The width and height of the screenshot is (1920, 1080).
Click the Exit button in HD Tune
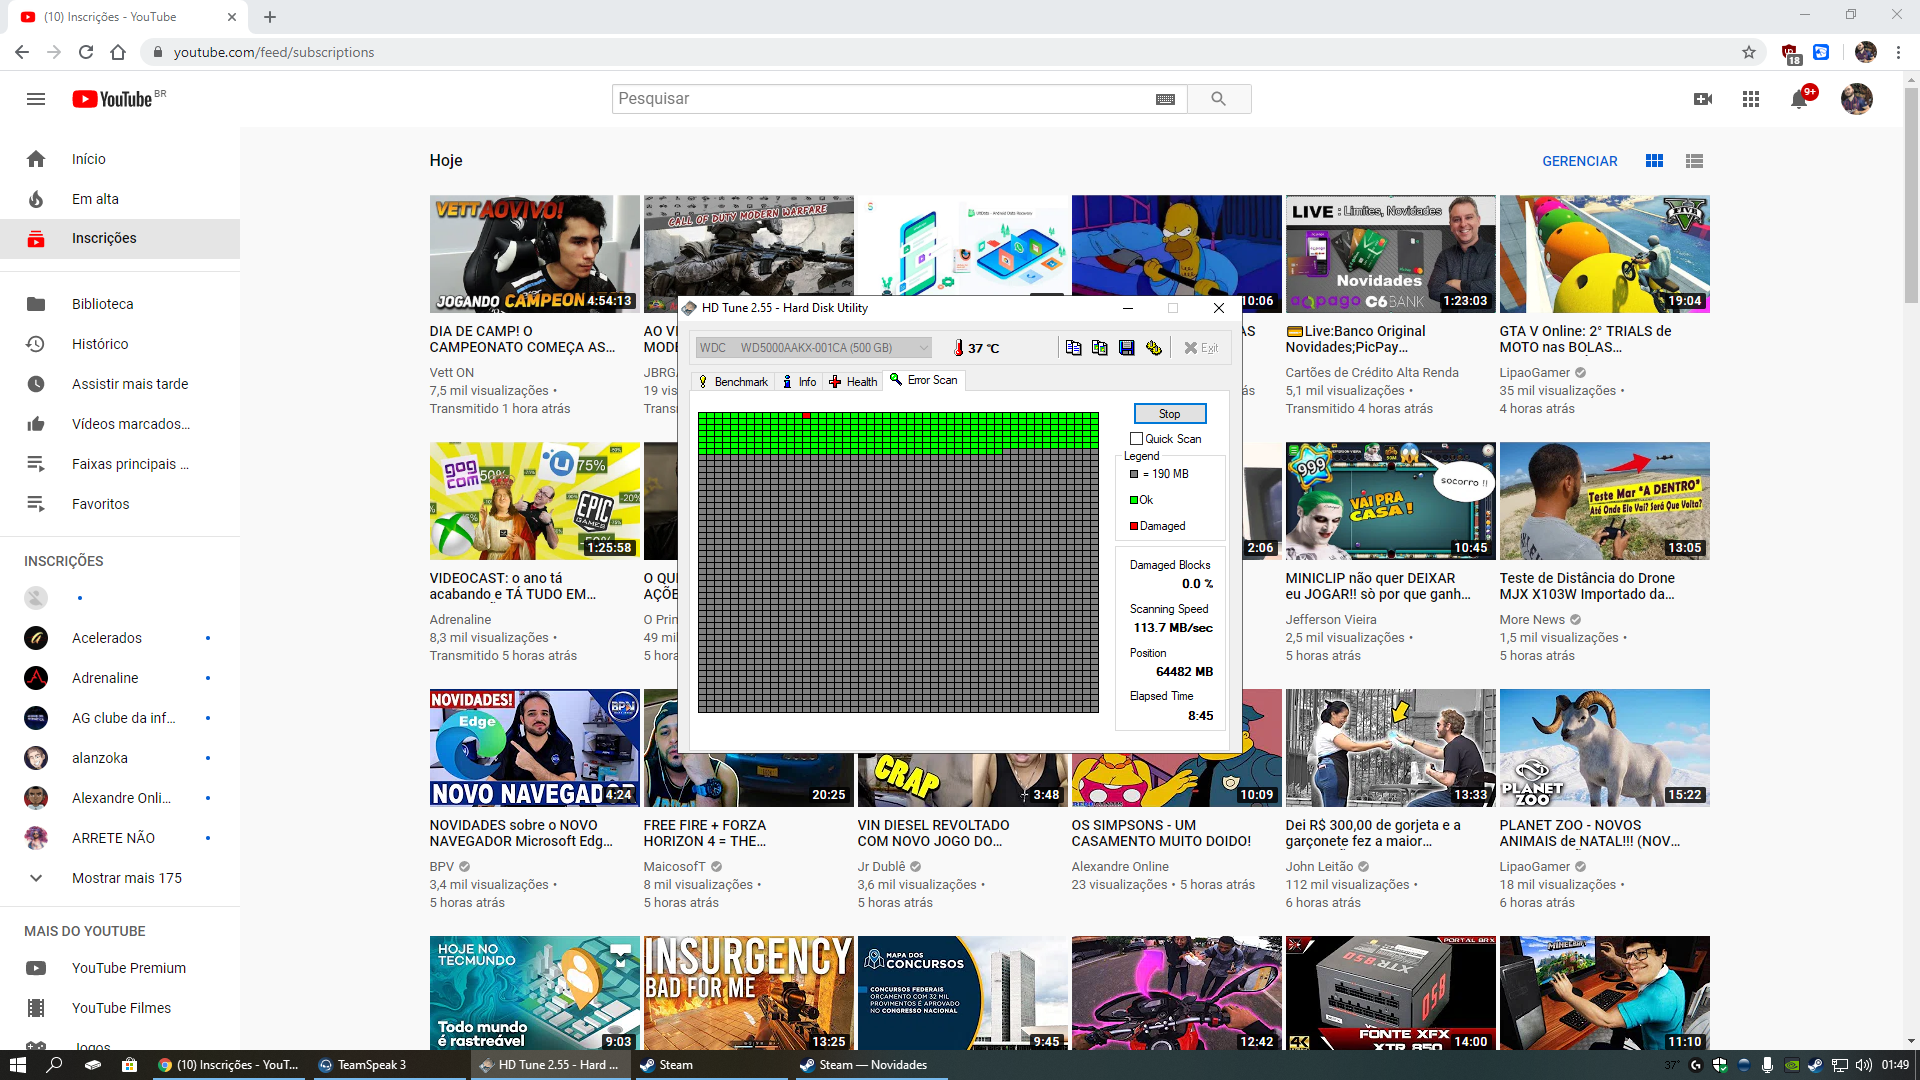coord(1201,348)
